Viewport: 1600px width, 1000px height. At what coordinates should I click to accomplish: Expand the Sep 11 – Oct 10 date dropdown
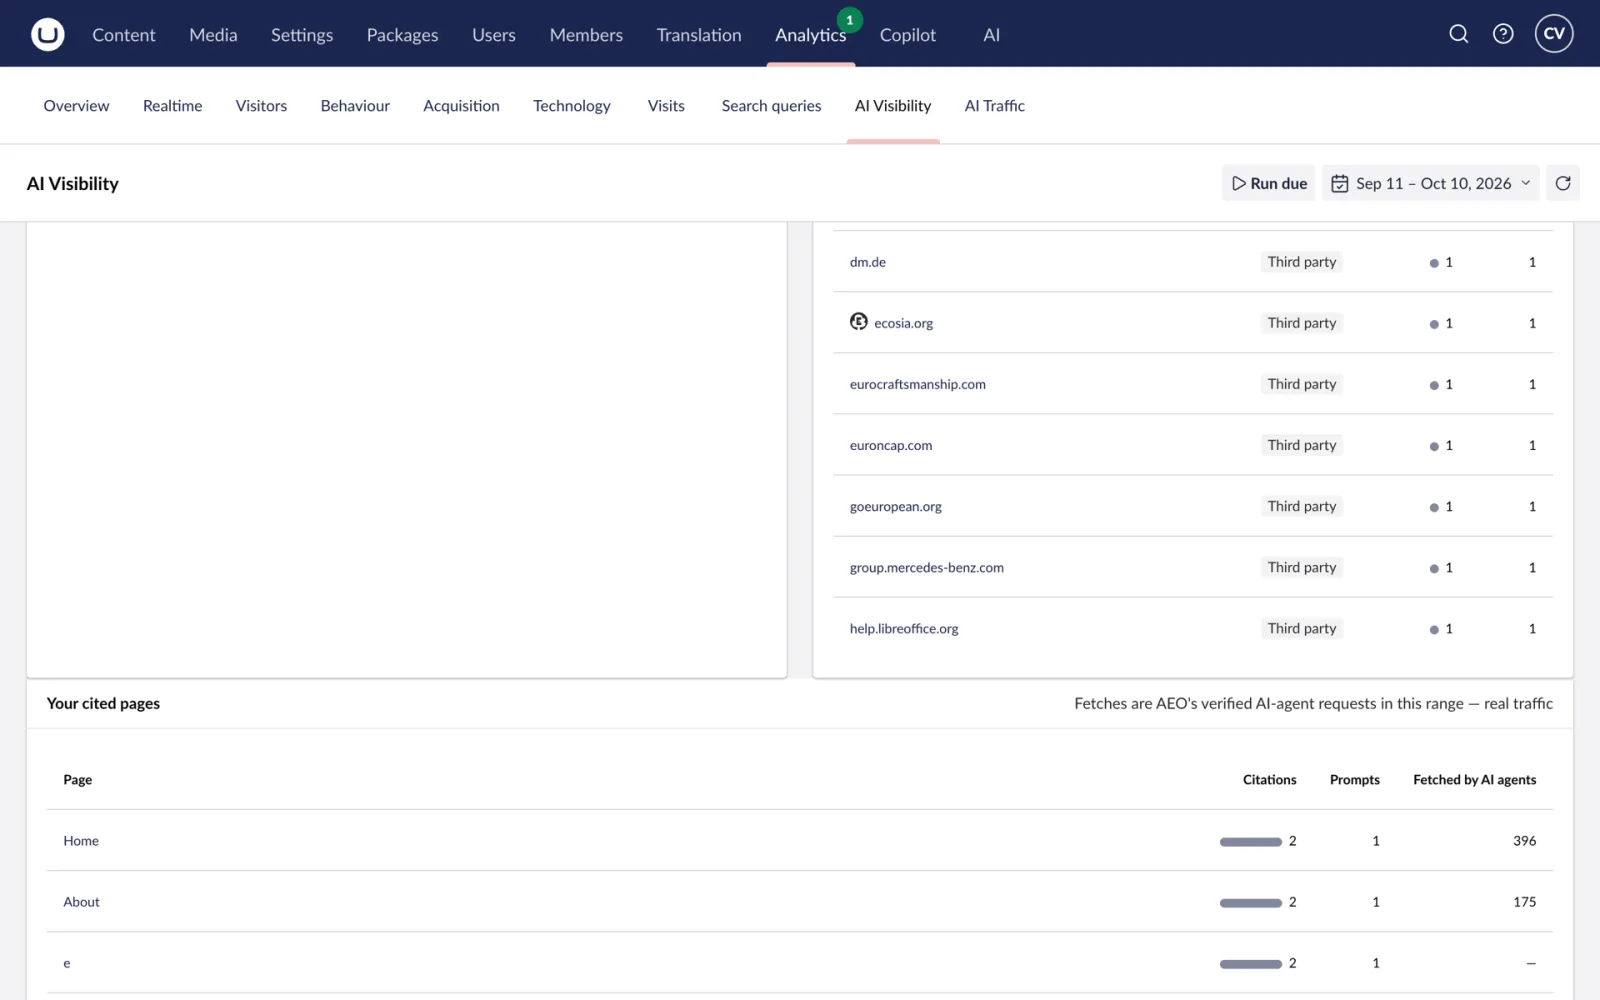(x=1431, y=183)
